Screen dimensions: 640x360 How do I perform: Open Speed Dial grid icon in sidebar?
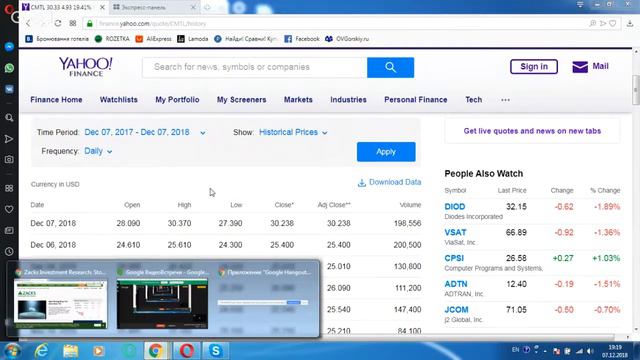coord(9,188)
